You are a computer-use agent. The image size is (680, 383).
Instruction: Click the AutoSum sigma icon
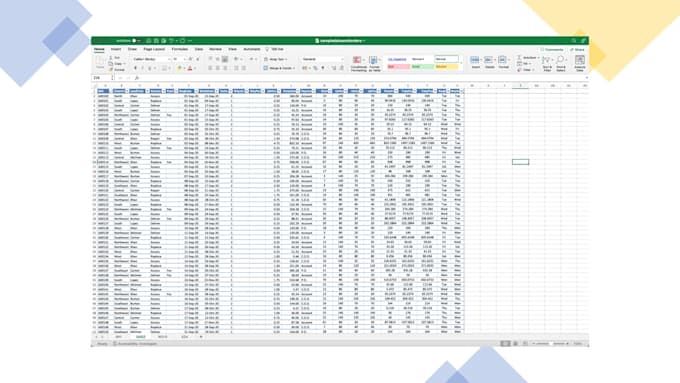[x=519, y=58]
